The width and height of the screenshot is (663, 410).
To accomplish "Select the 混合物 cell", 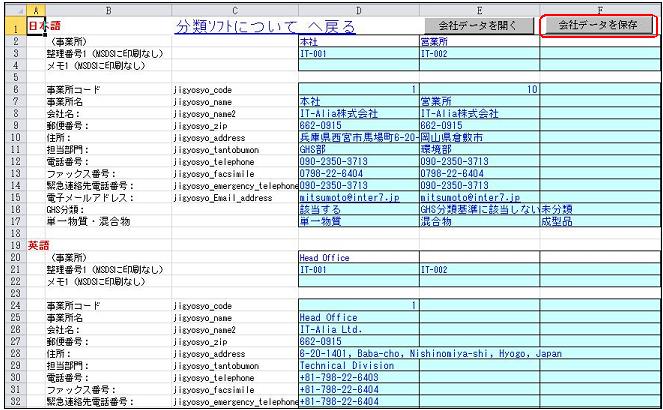I will click(x=479, y=221).
